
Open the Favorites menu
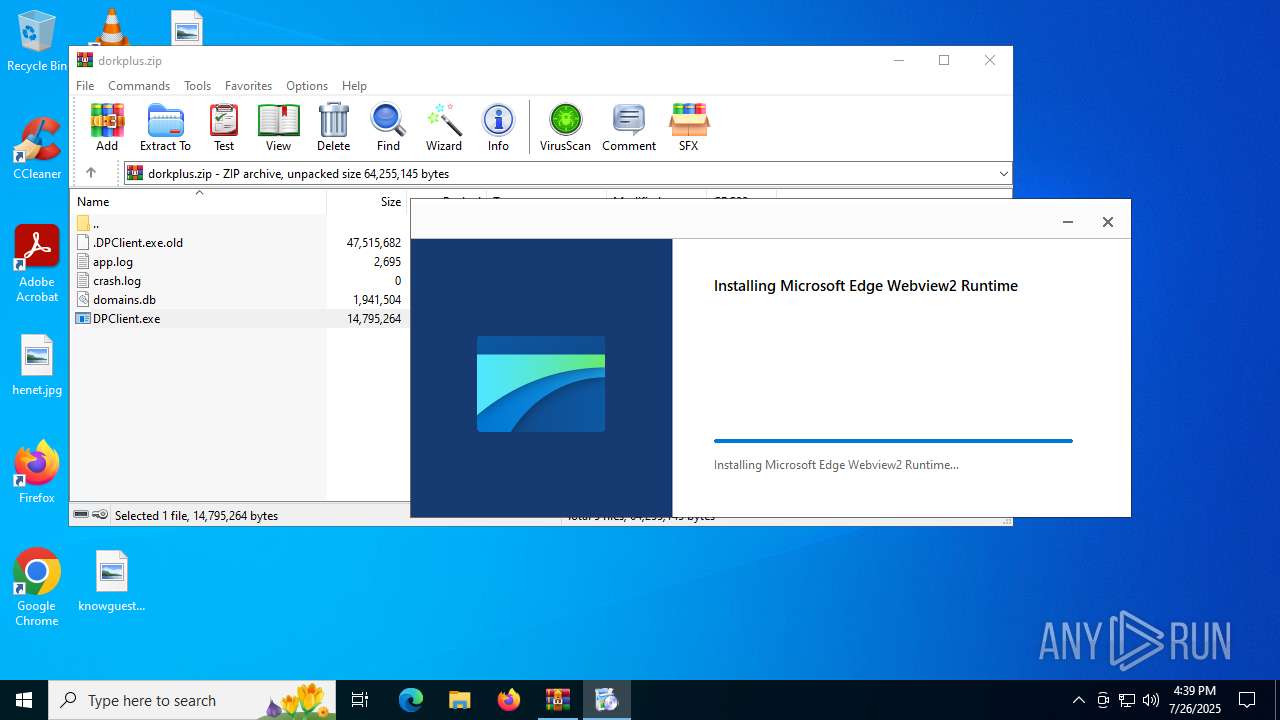pos(248,86)
